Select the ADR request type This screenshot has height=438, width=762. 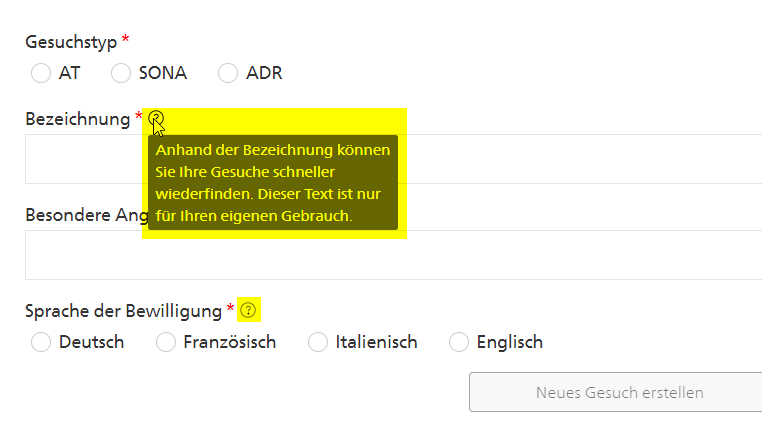[228, 73]
